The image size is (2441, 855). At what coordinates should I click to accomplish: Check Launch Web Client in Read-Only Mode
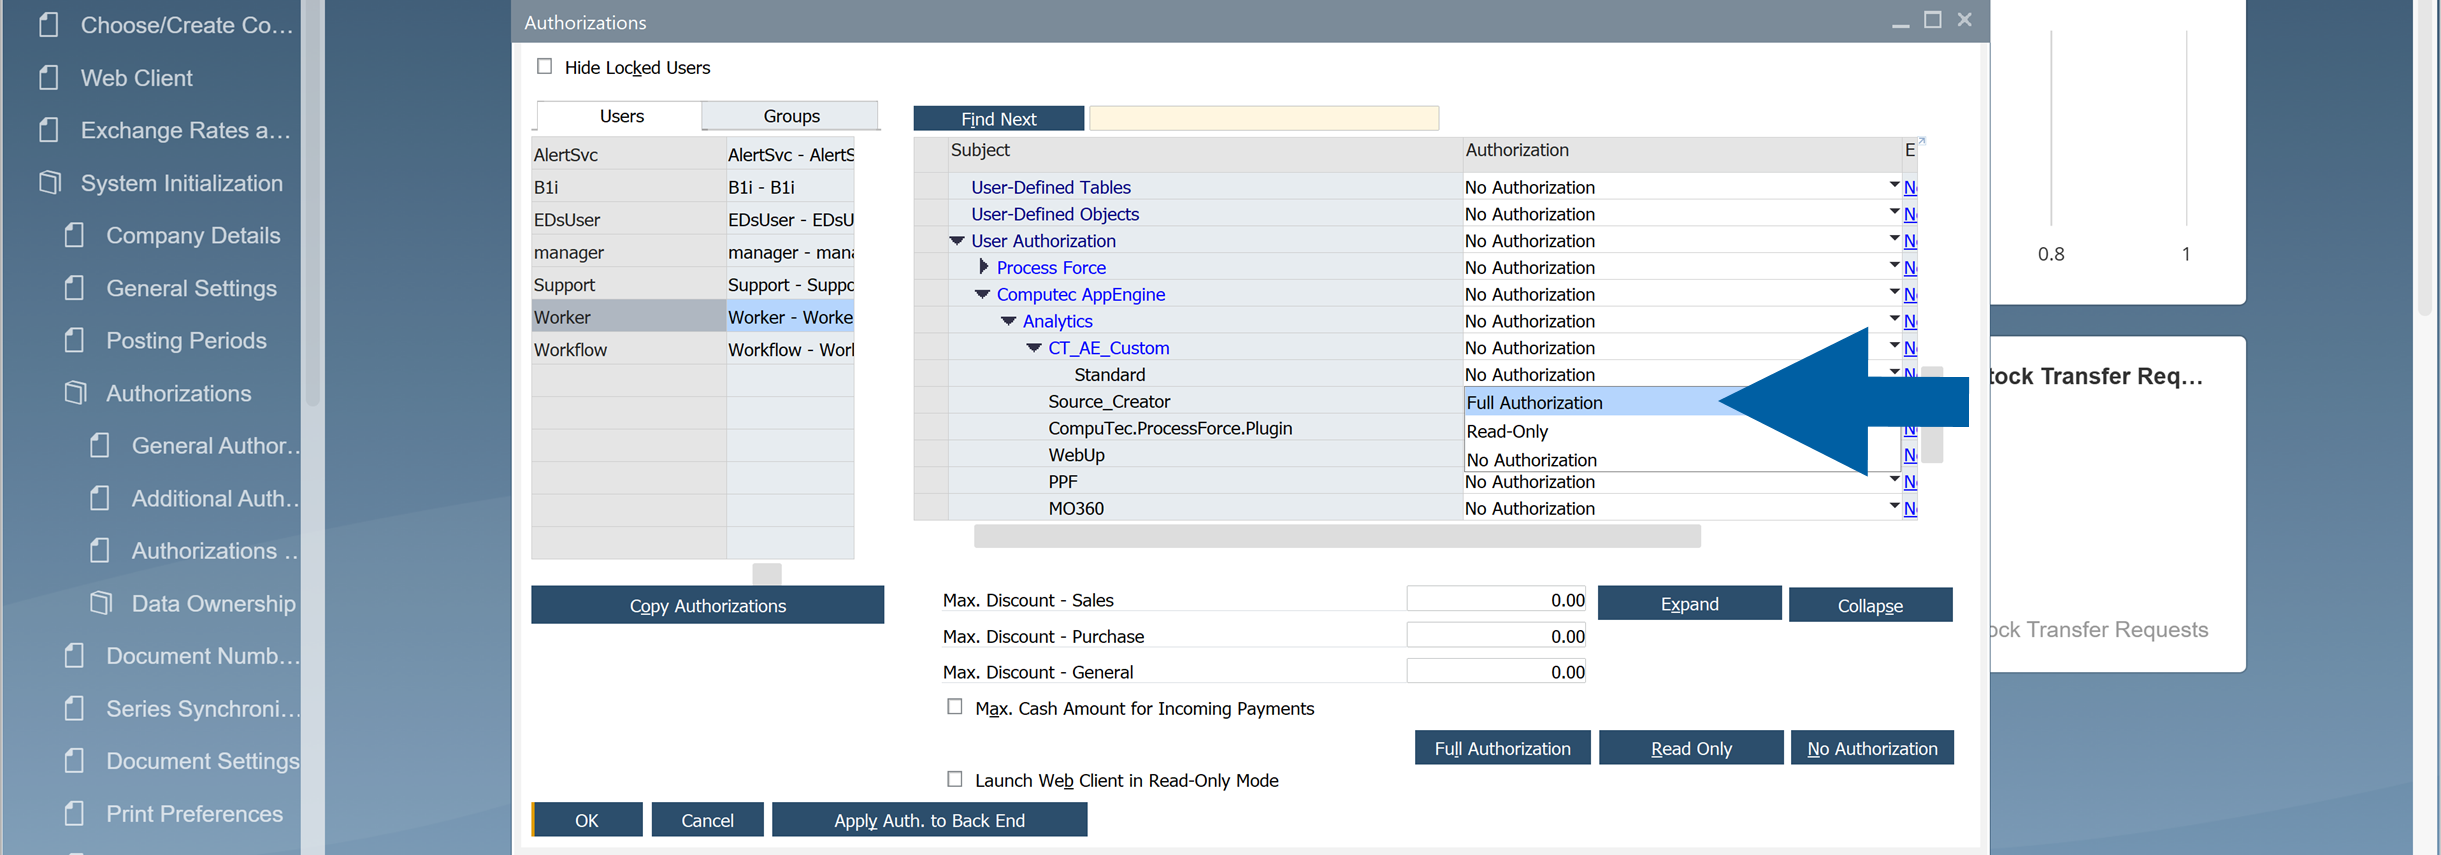(x=955, y=779)
